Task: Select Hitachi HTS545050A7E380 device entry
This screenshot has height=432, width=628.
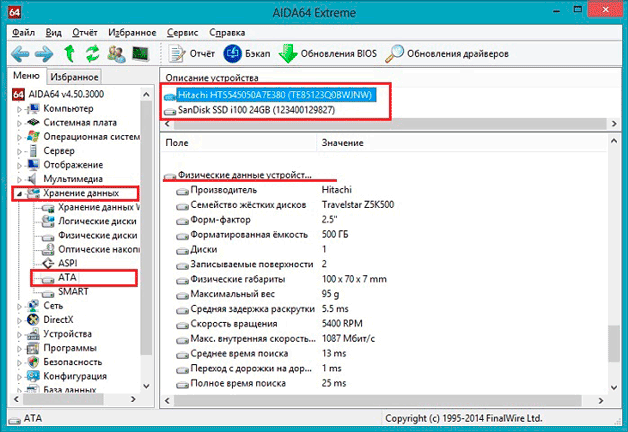Action: pos(275,95)
